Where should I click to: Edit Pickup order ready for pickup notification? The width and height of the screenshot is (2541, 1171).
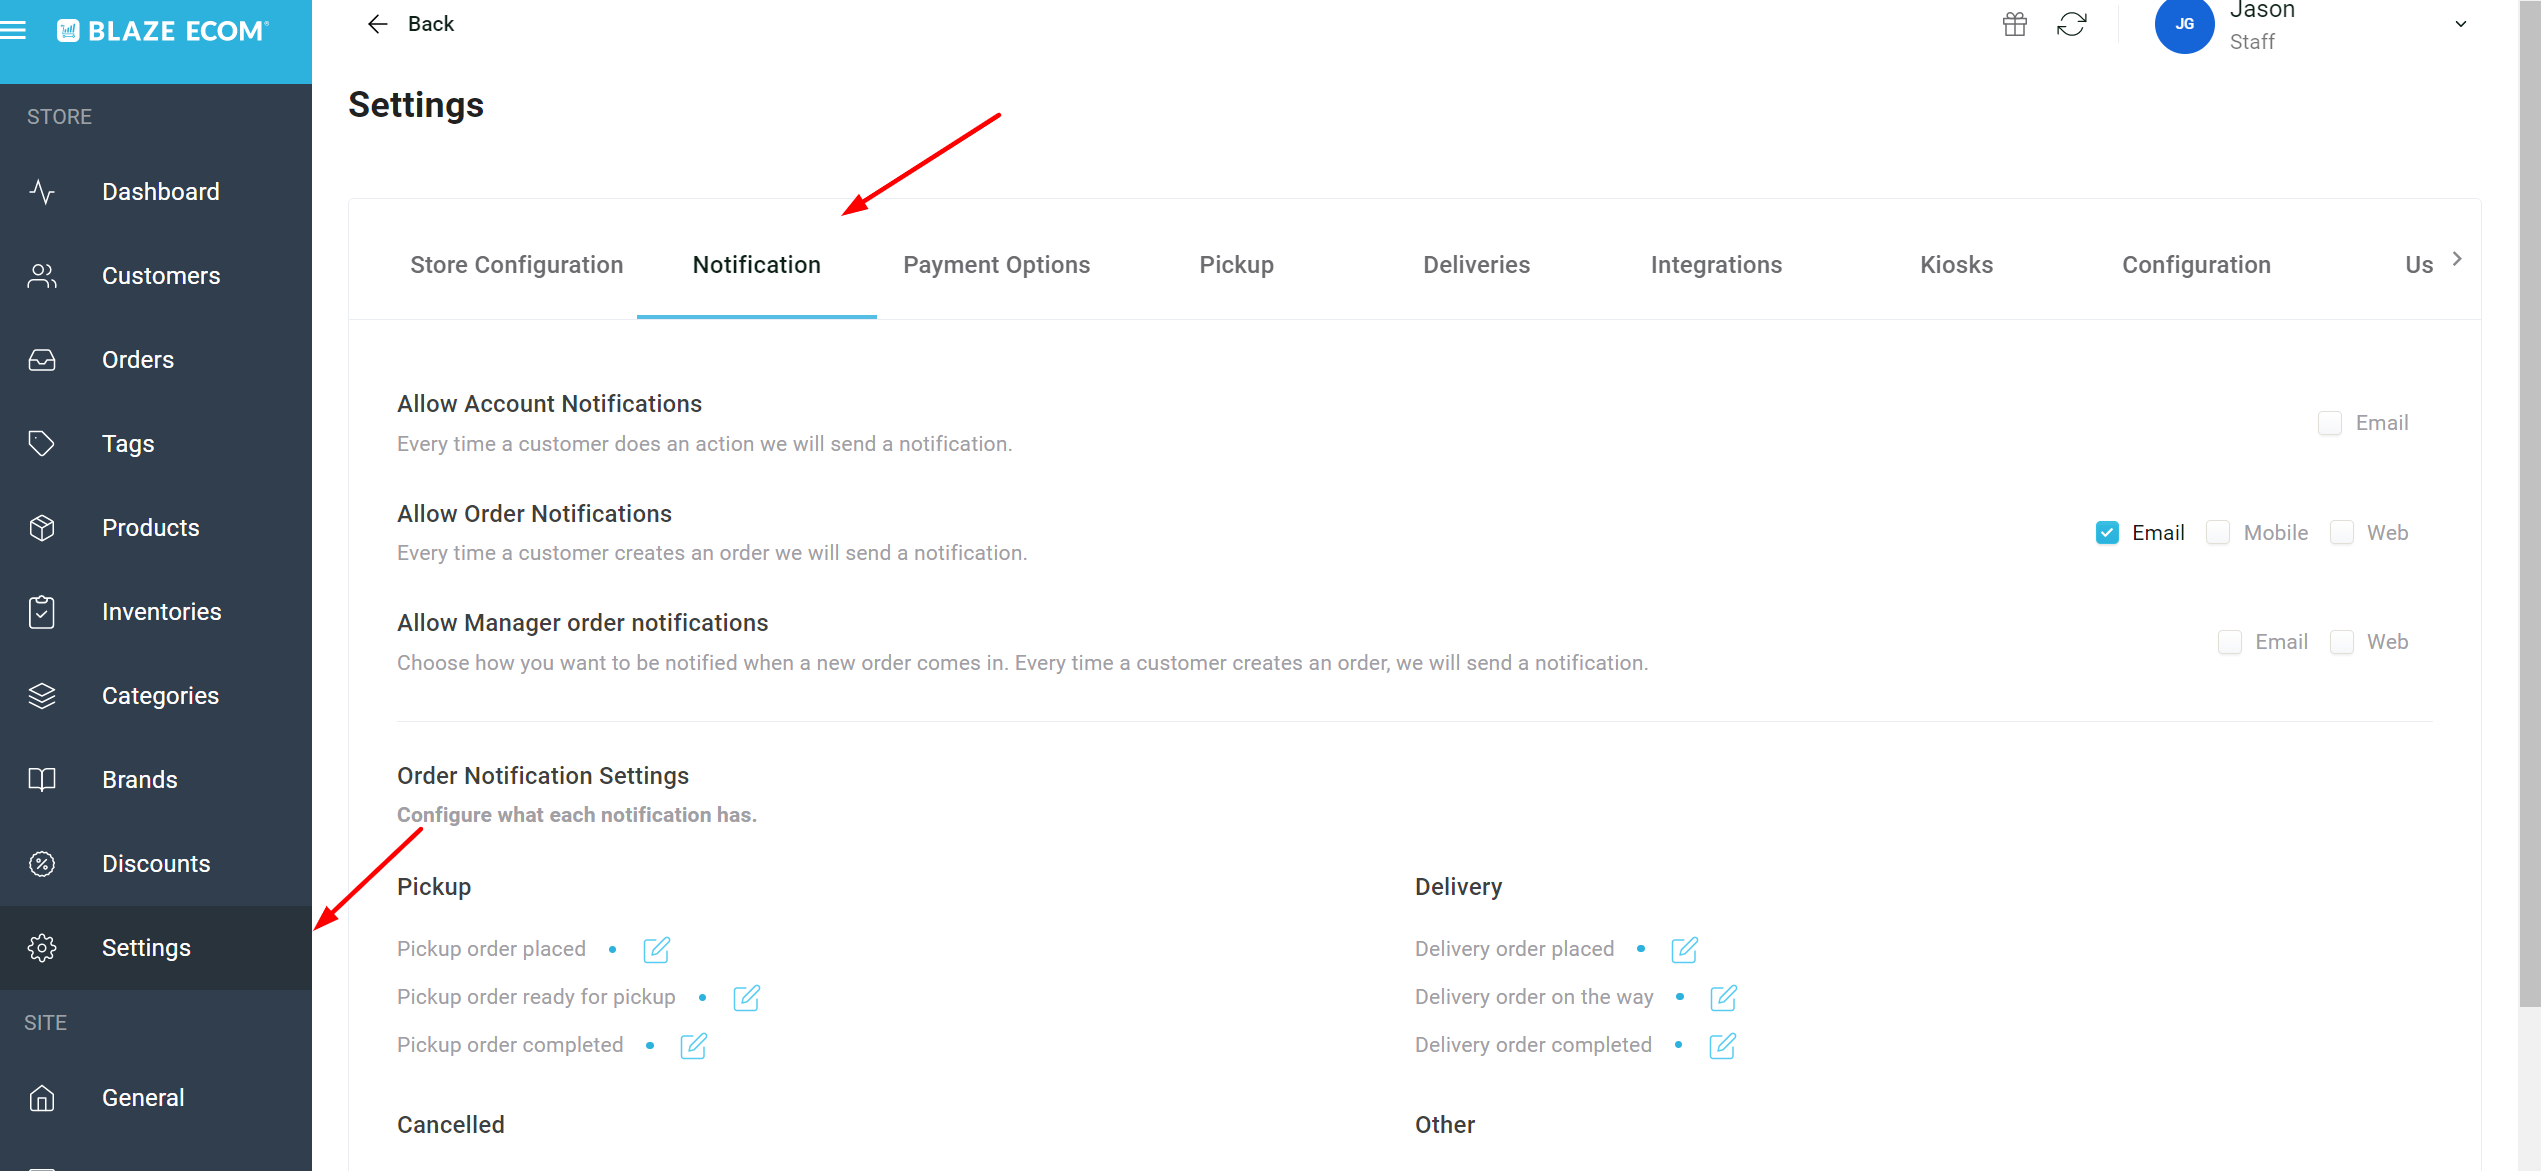click(x=746, y=997)
